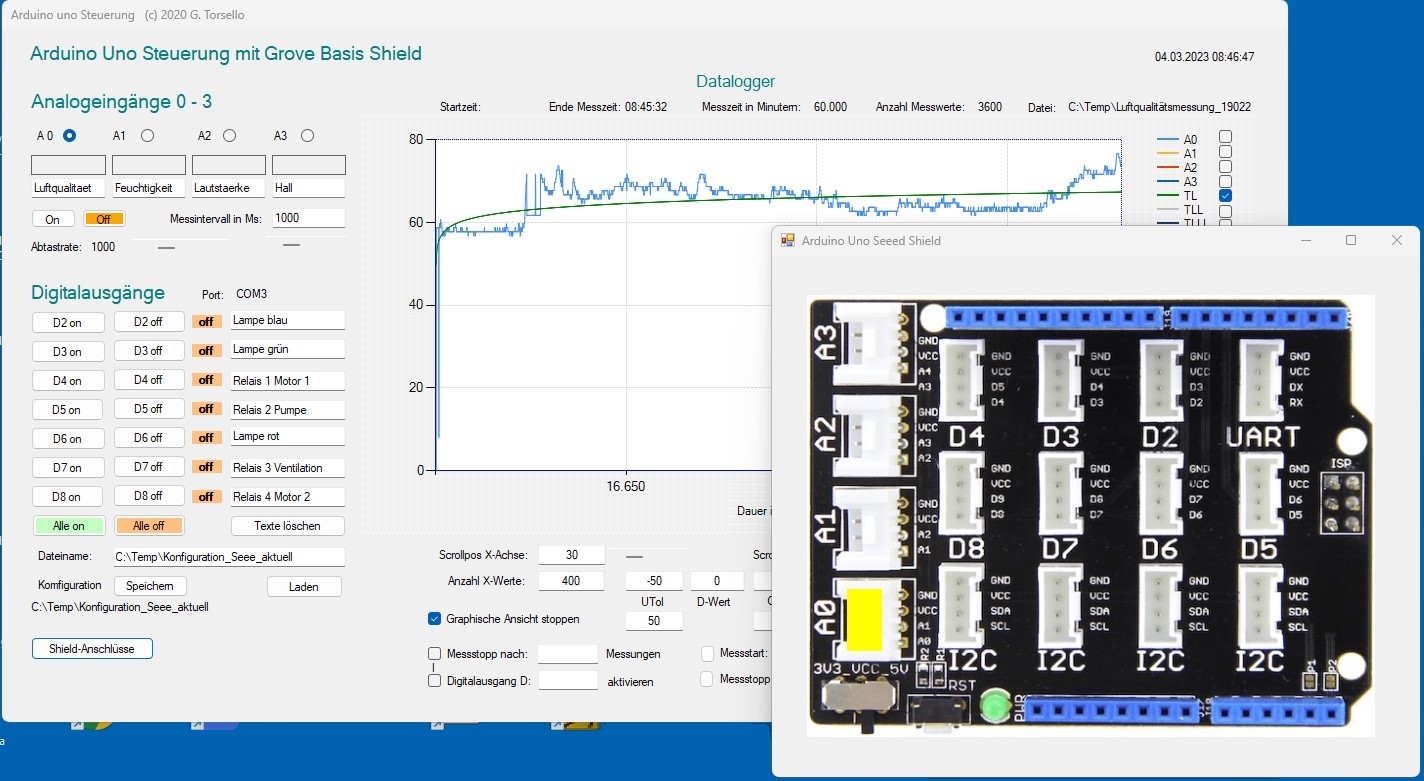Screen dimensions: 1424x781
Task: Click the 'Scrollpos X-Achse' value field
Action: 571,555
